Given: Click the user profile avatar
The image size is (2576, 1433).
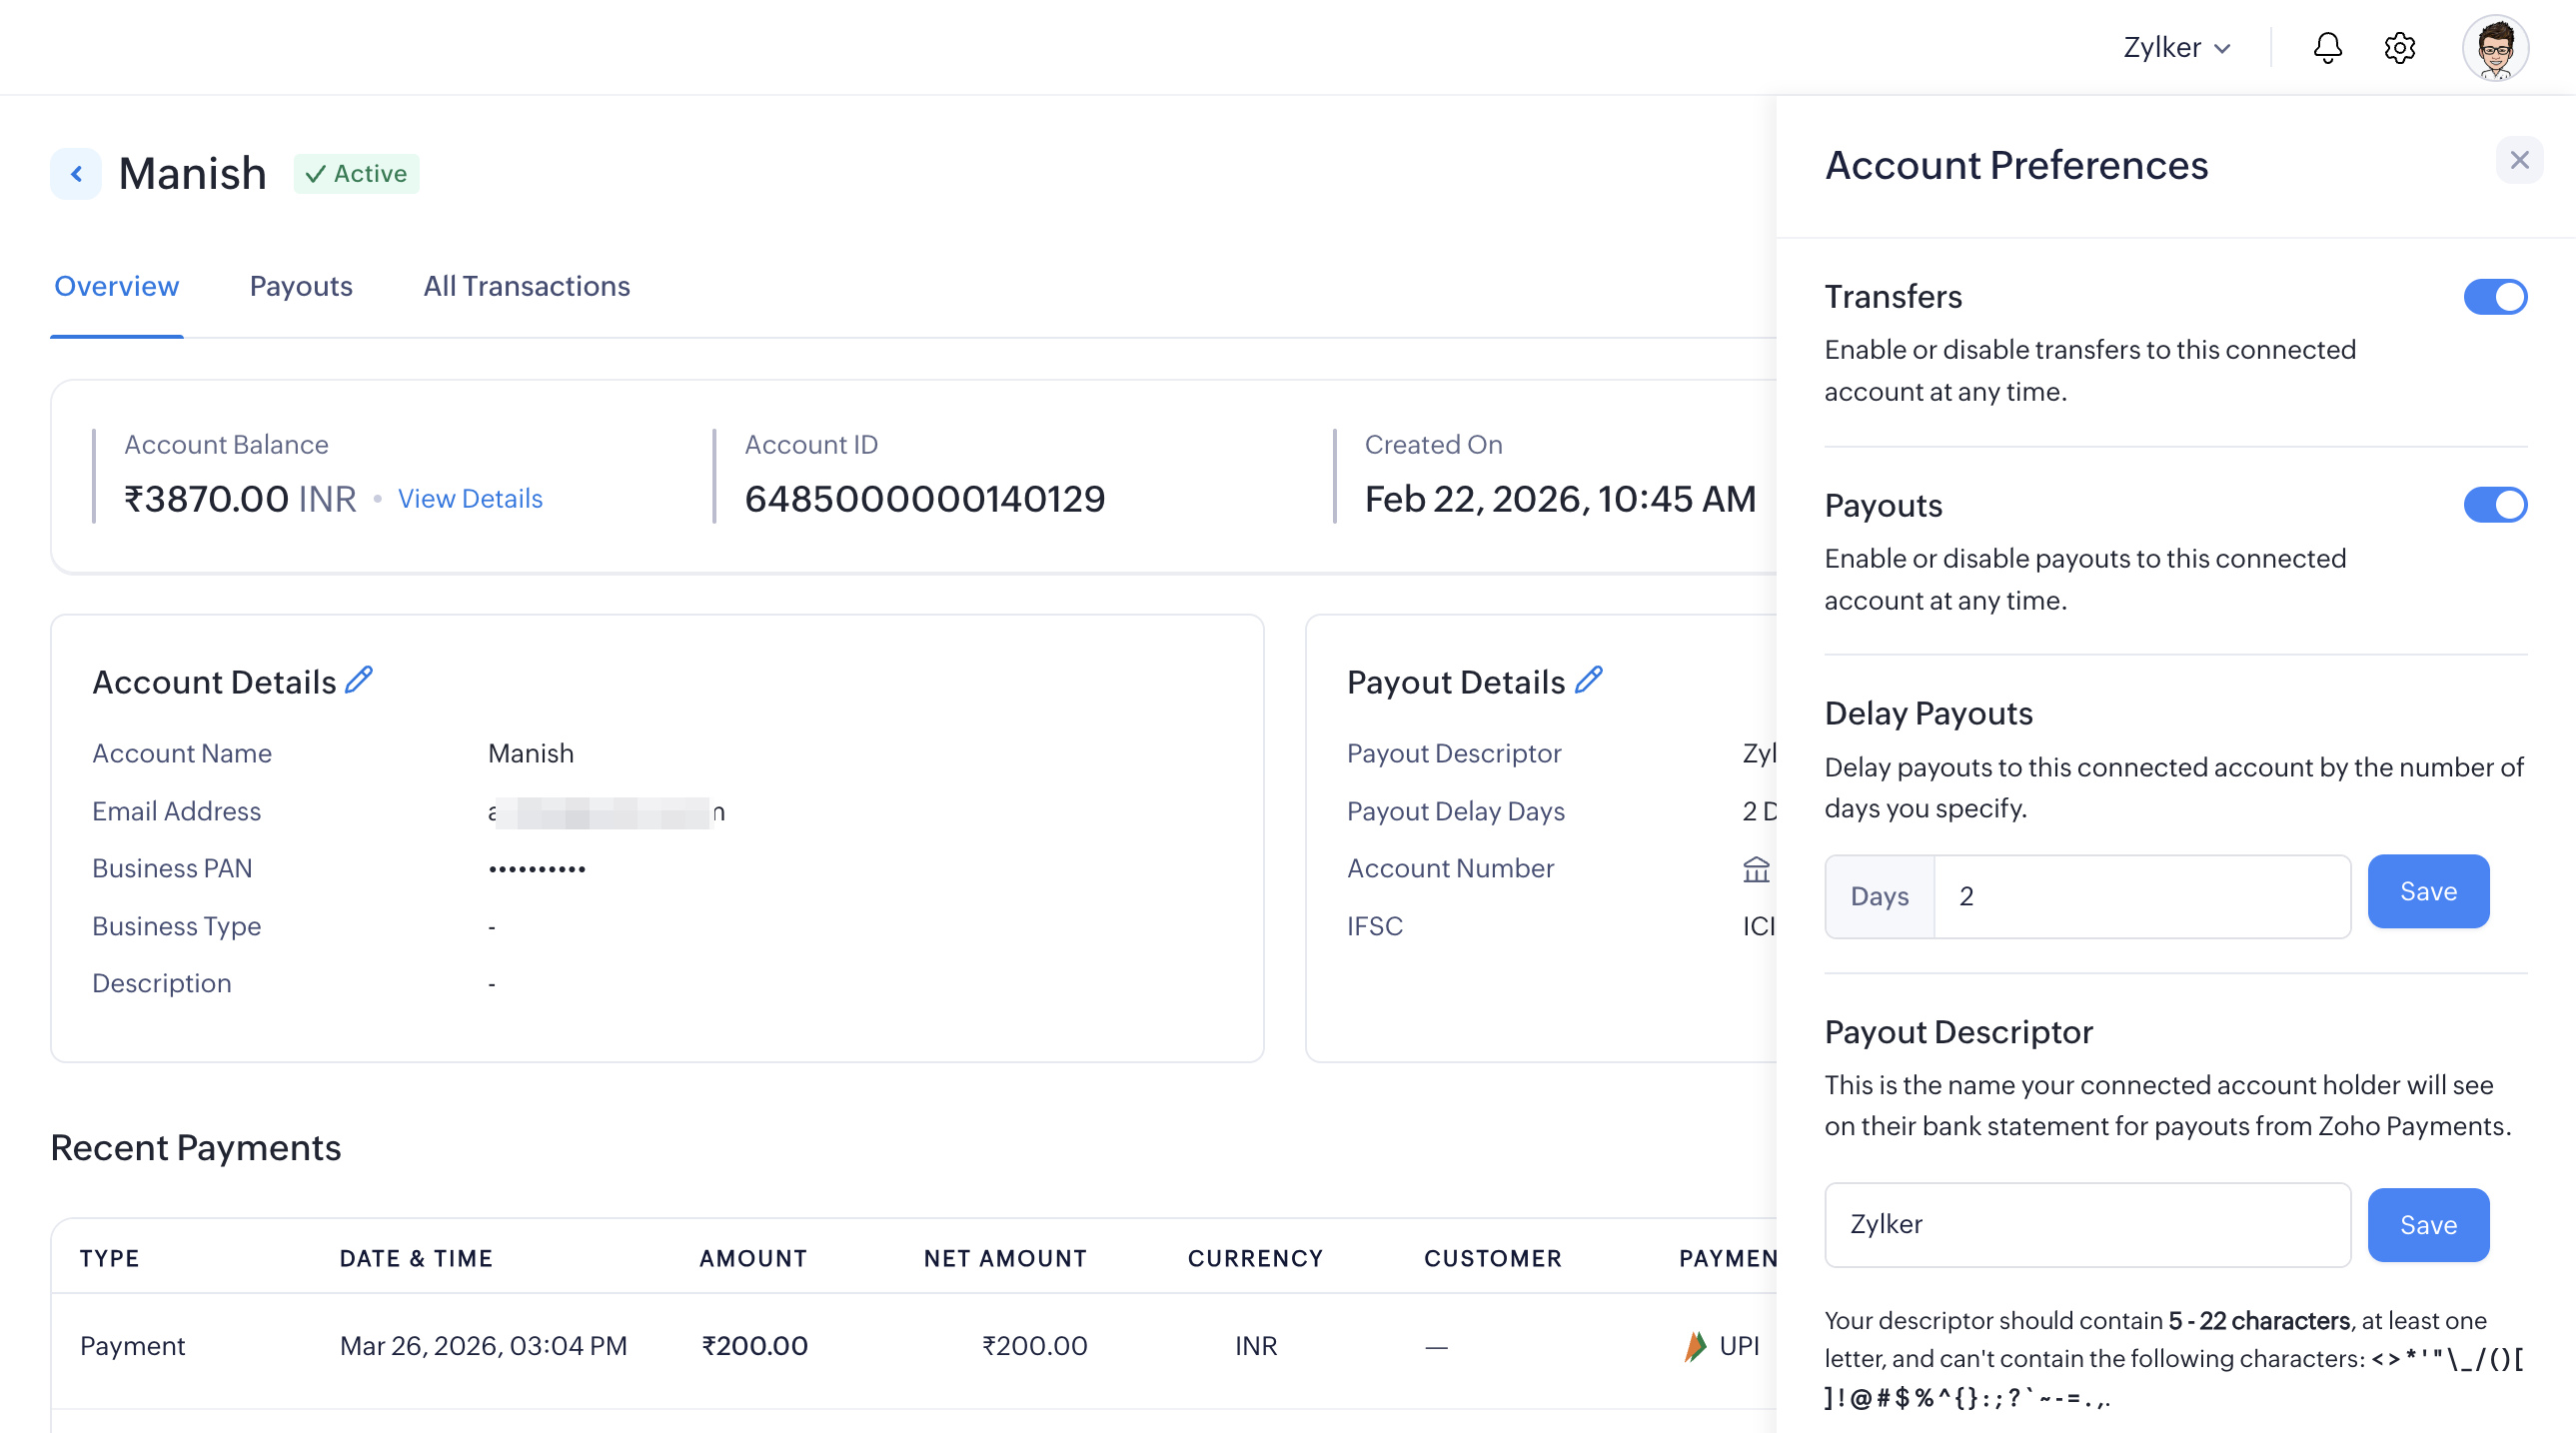Looking at the screenshot, I should (x=2494, y=47).
